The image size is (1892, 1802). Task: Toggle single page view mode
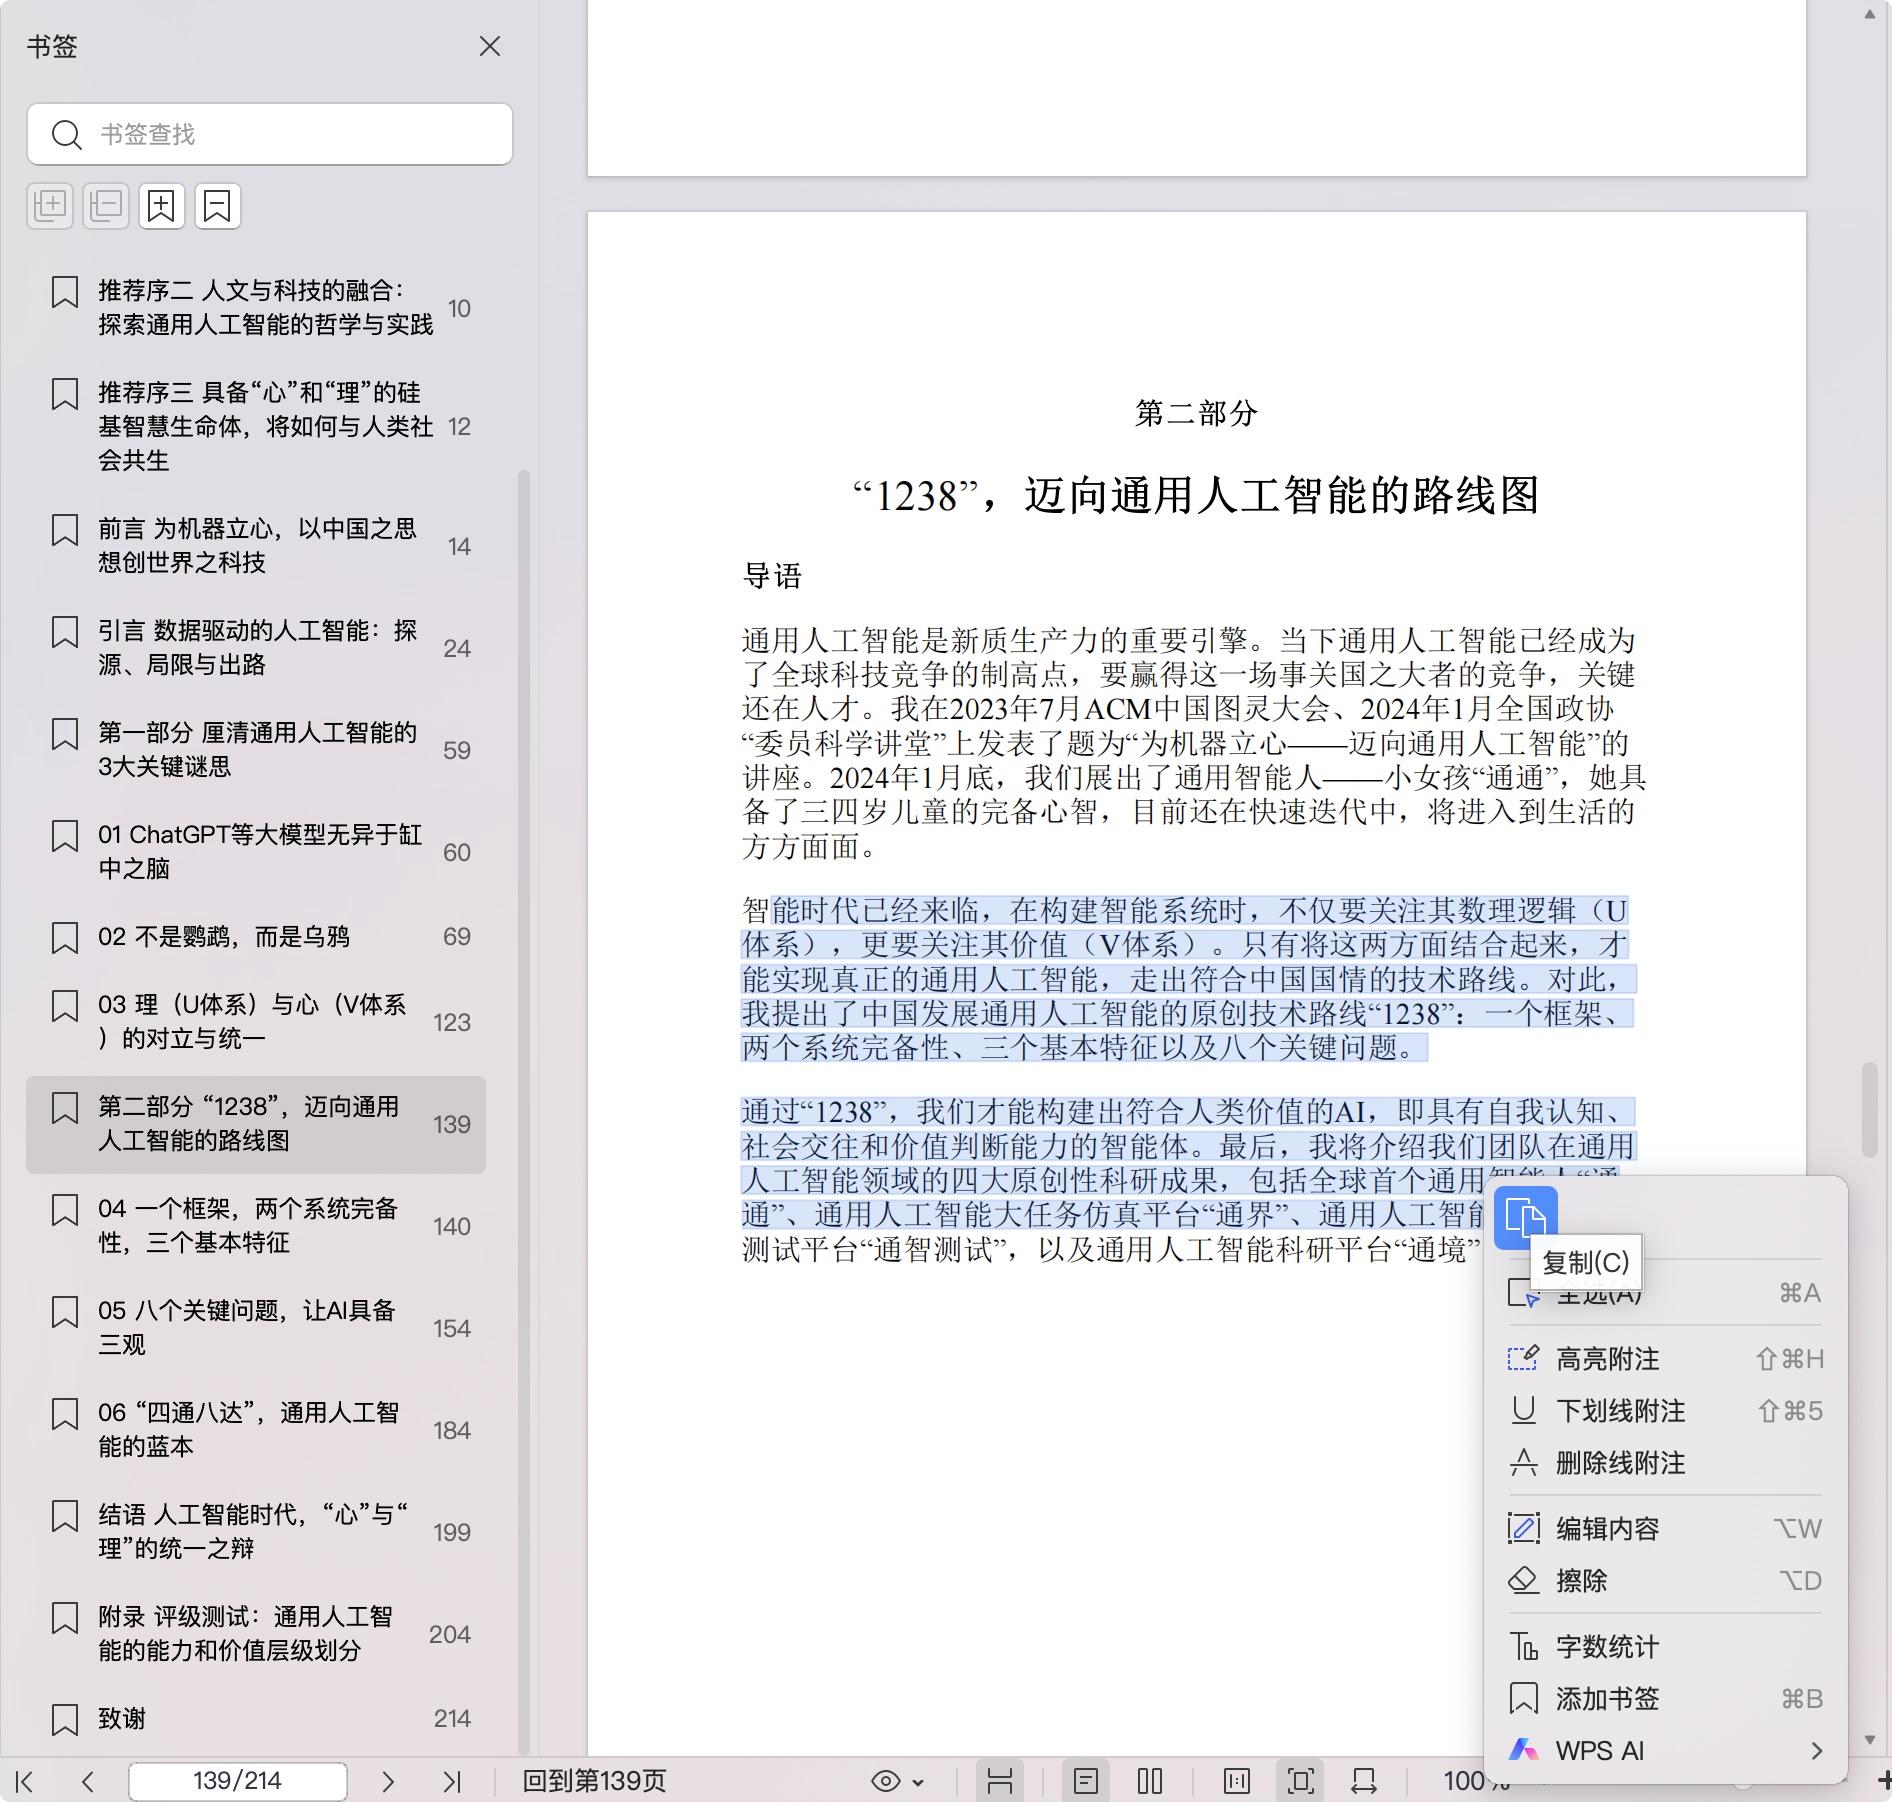tap(1086, 1781)
